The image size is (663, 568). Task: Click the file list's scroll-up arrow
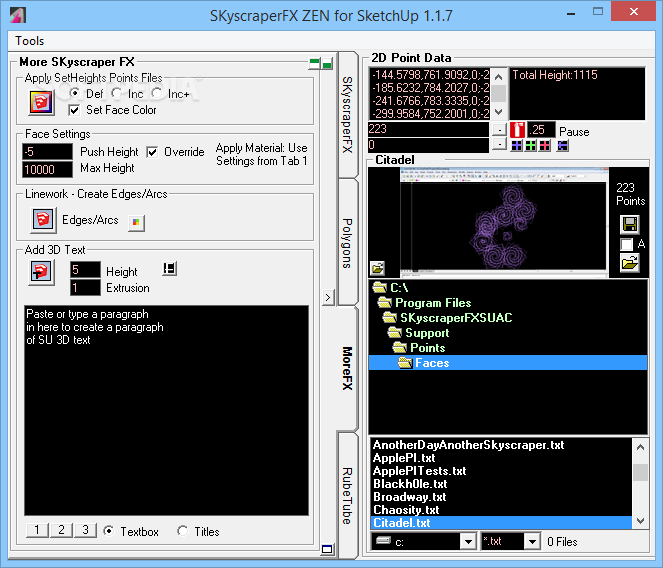(640, 447)
